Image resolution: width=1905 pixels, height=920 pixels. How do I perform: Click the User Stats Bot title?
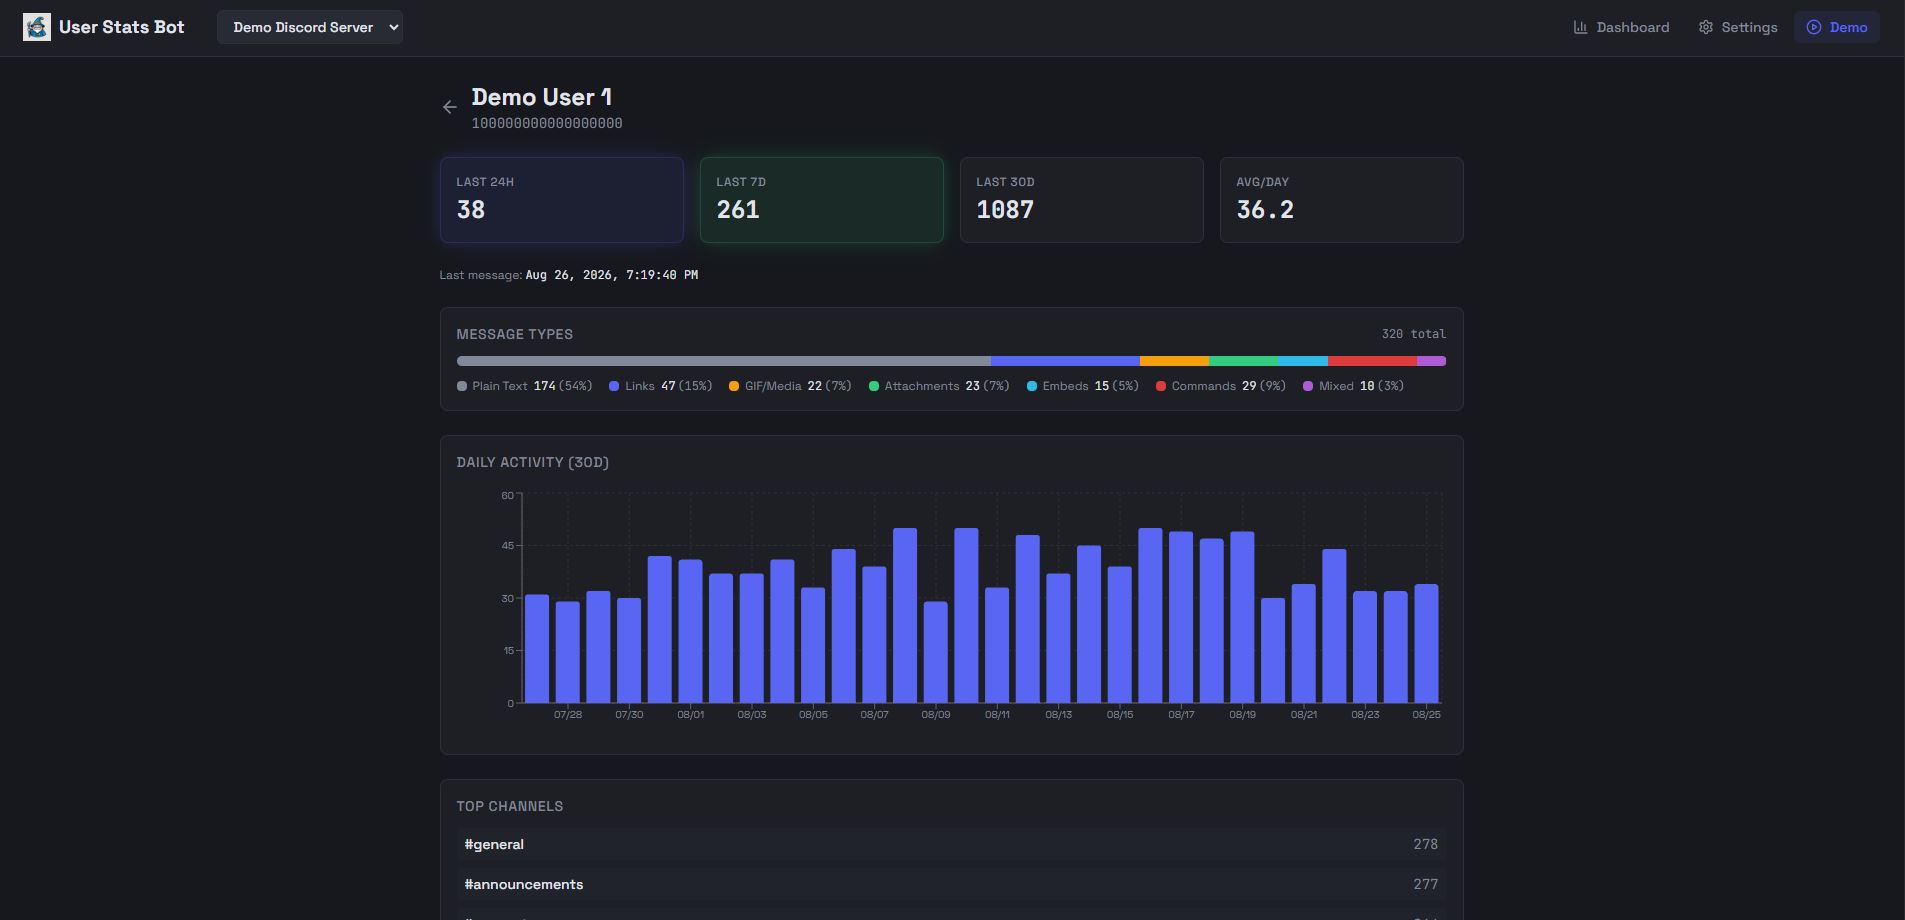(122, 27)
